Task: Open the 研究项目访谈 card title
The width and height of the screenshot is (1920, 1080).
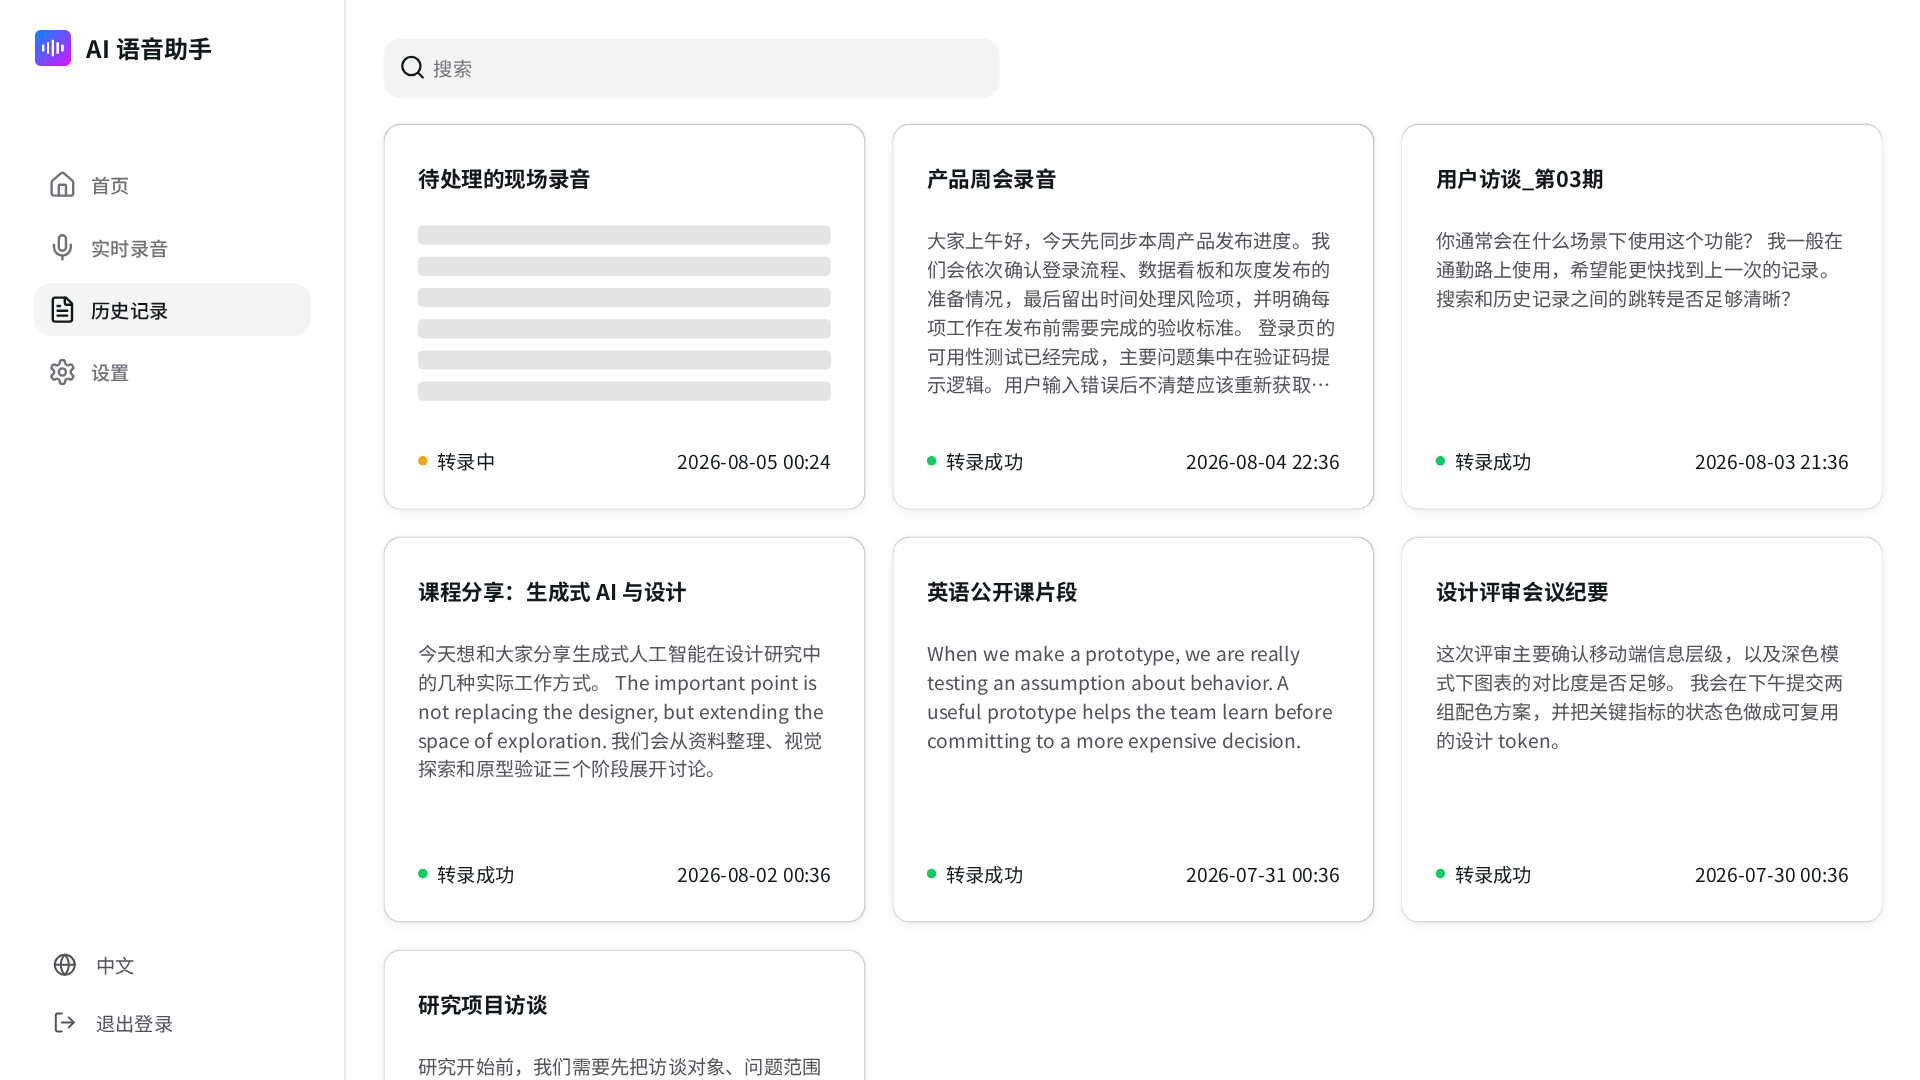Action: [482, 1005]
